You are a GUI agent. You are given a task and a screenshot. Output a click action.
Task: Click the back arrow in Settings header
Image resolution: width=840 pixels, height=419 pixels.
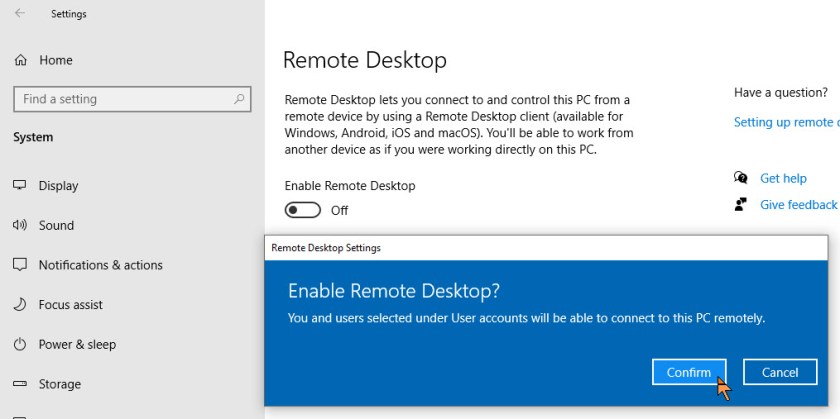(20, 13)
